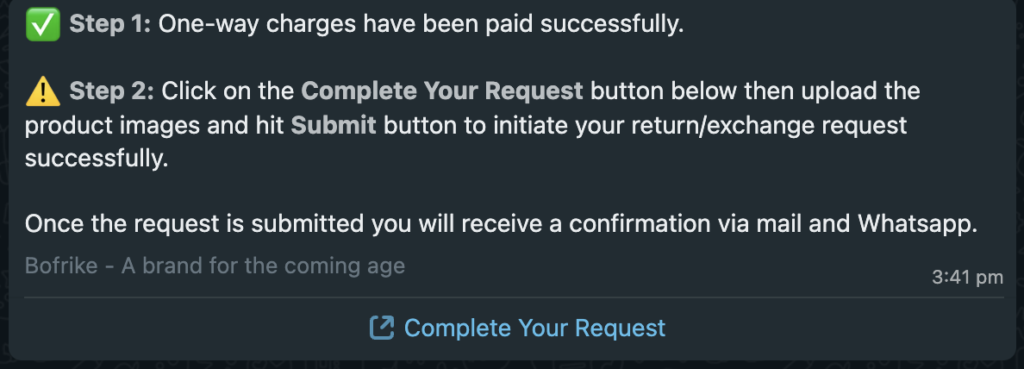Click the One-way charges paid successfully sentence

pos(421,24)
